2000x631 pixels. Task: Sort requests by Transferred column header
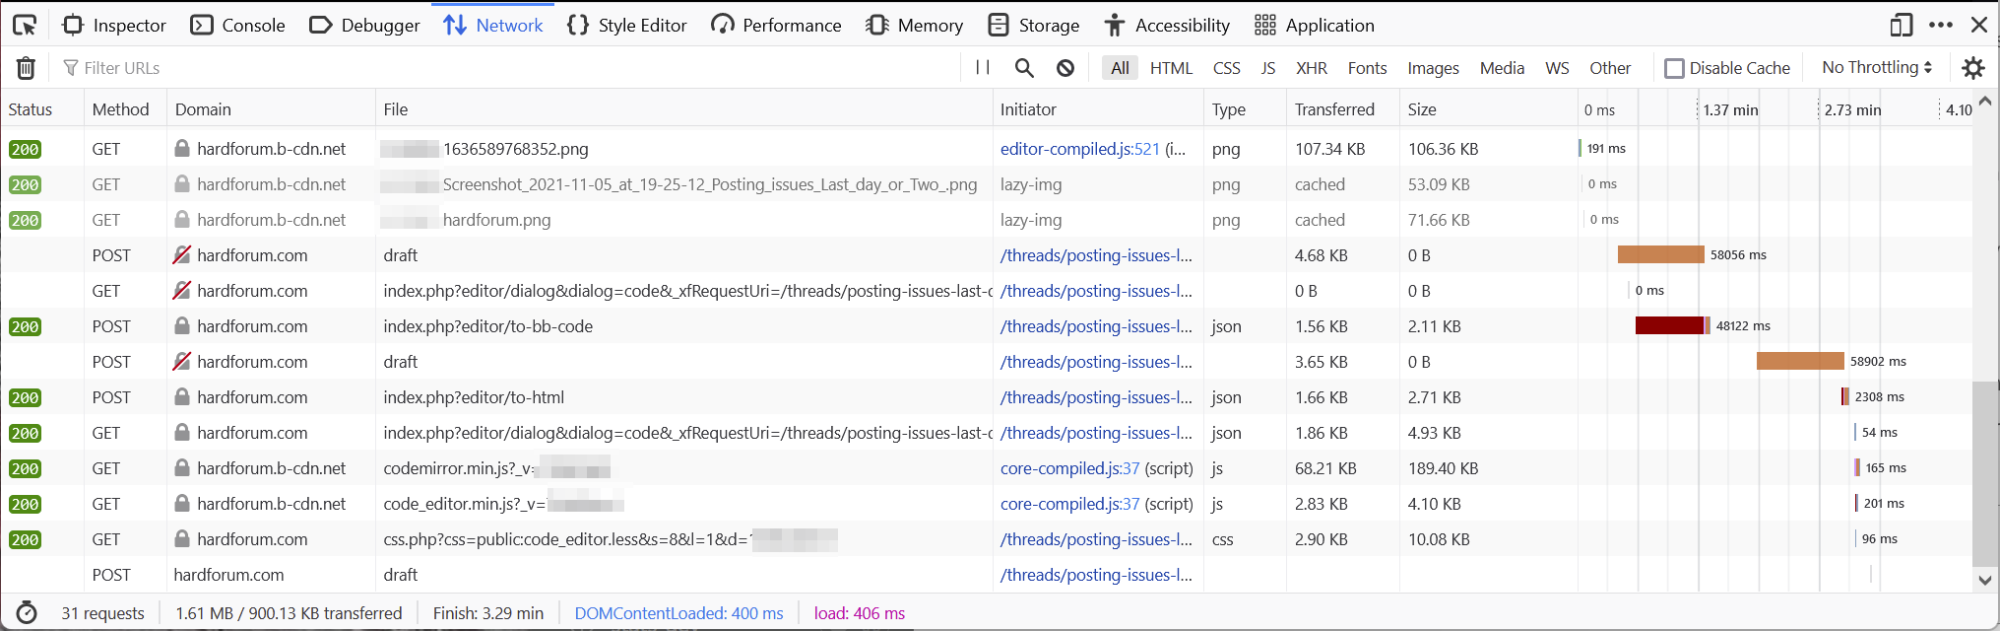pyautogui.click(x=1334, y=109)
